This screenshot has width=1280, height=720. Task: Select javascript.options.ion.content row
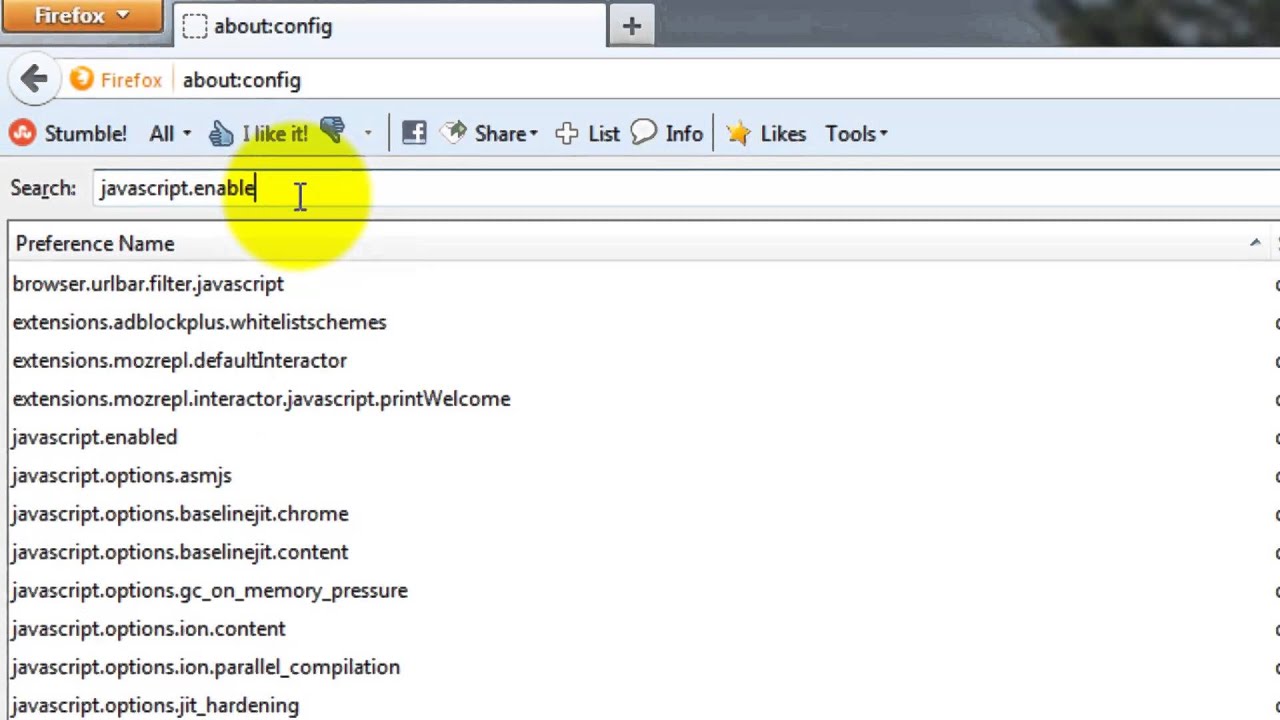click(640, 629)
